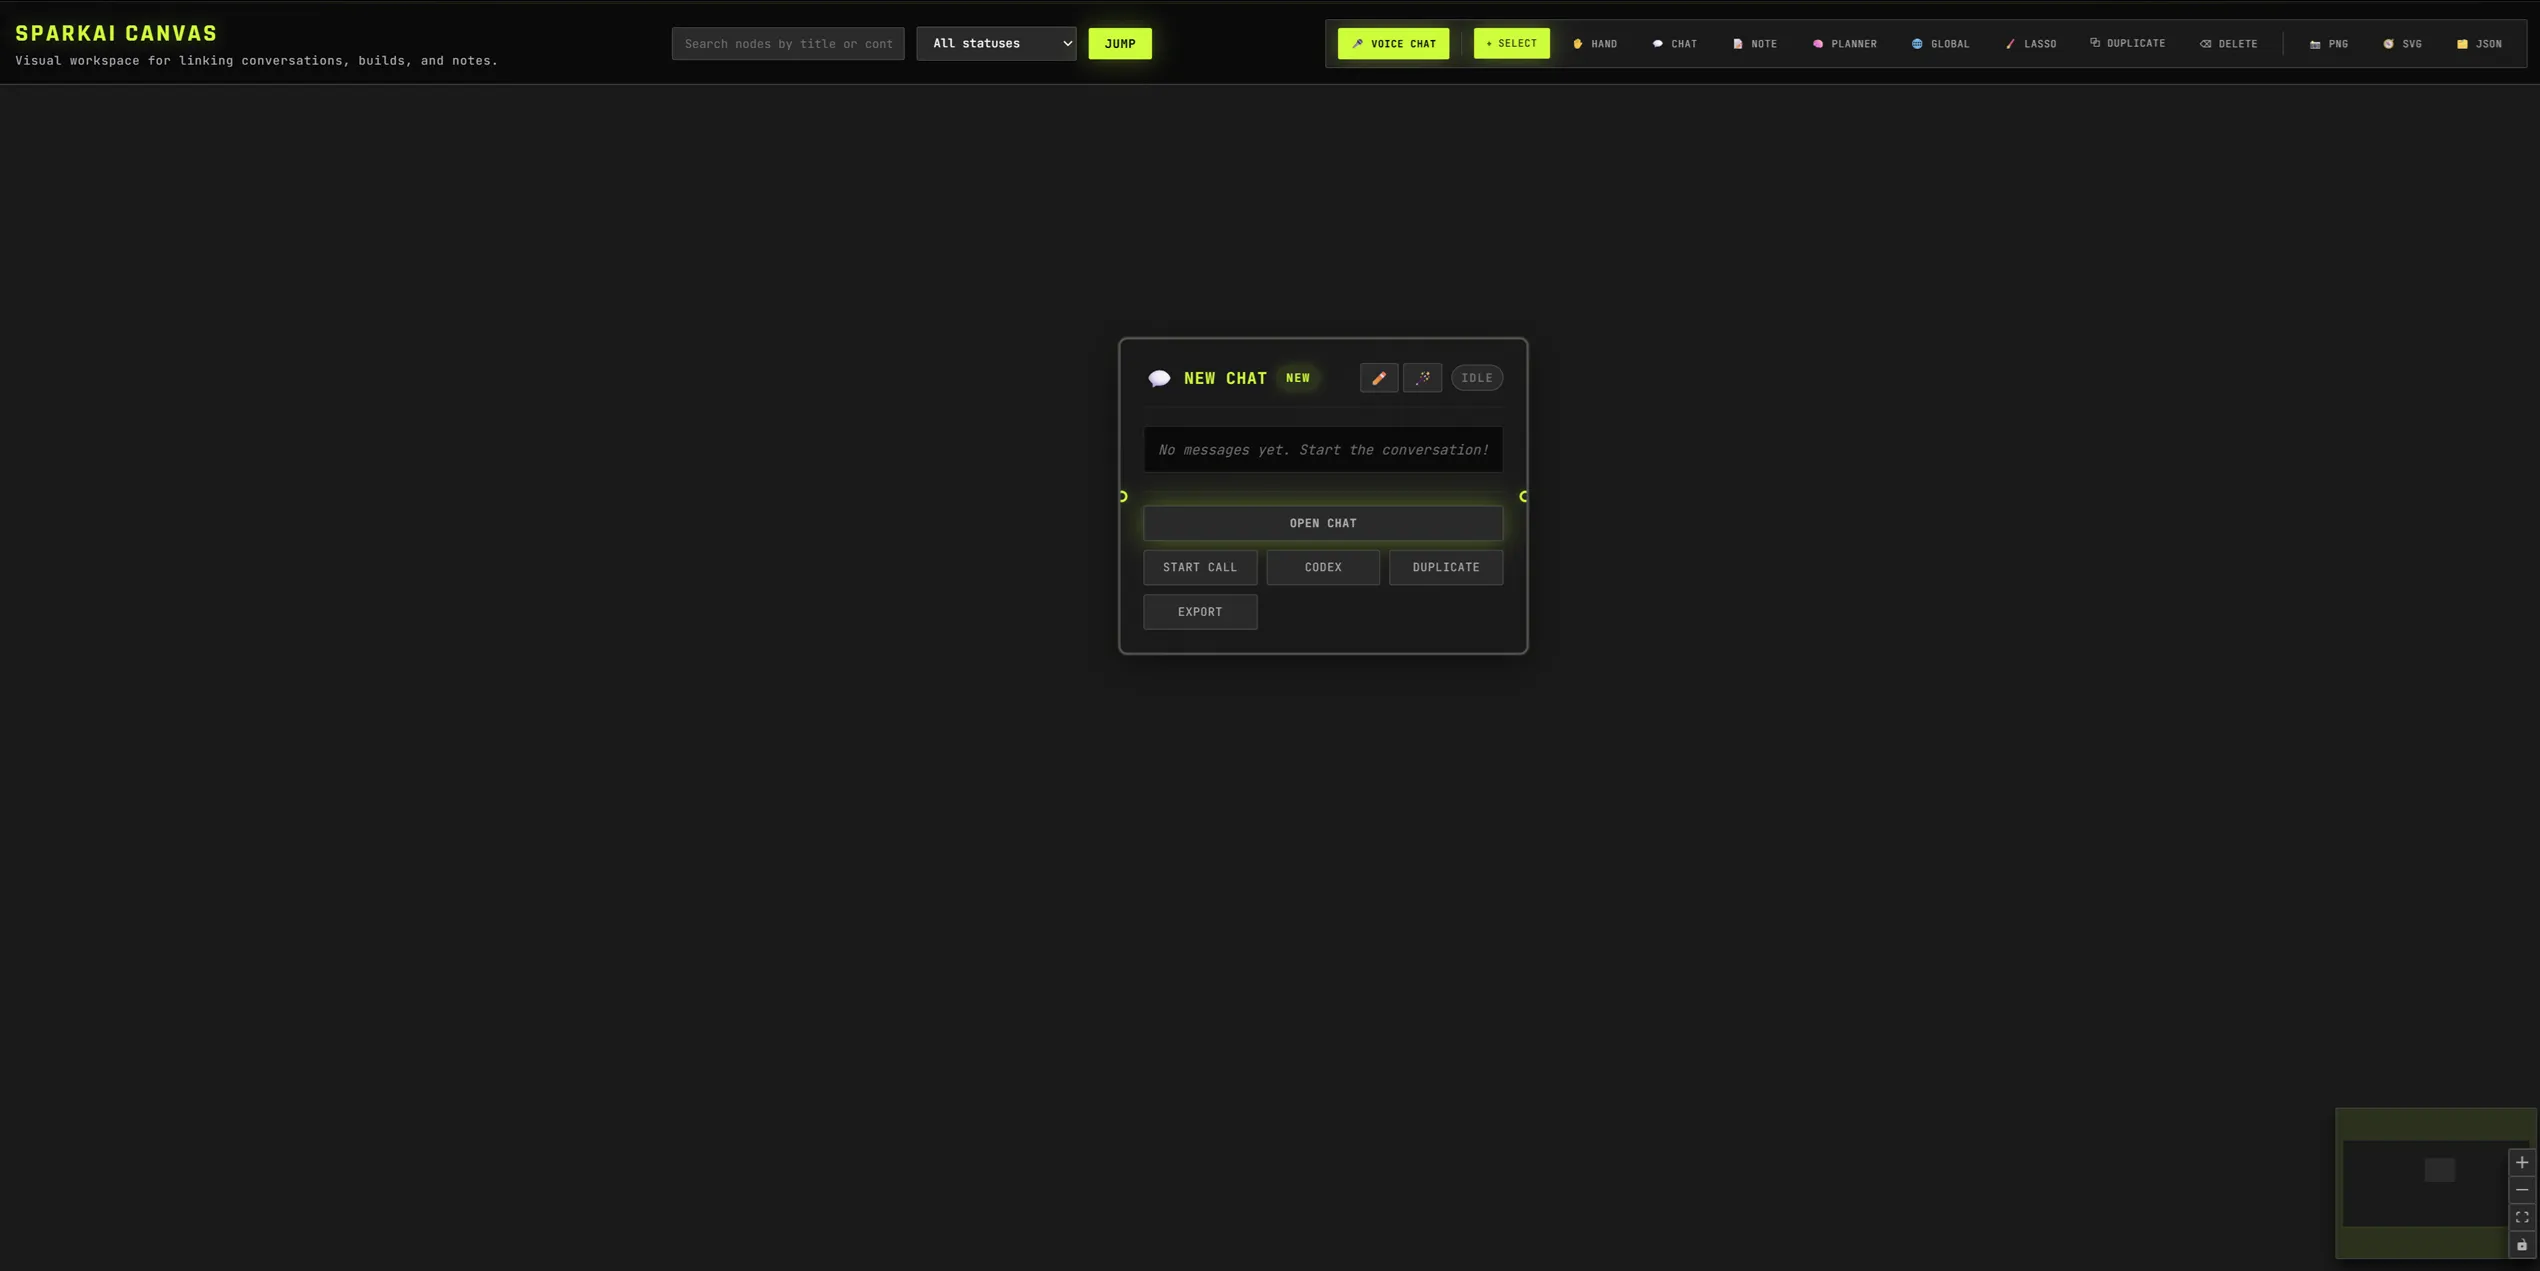Viewport: 2540px width, 1271px height.
Task: Export the canvas as JSON
Action: [x=2479, y=43]
